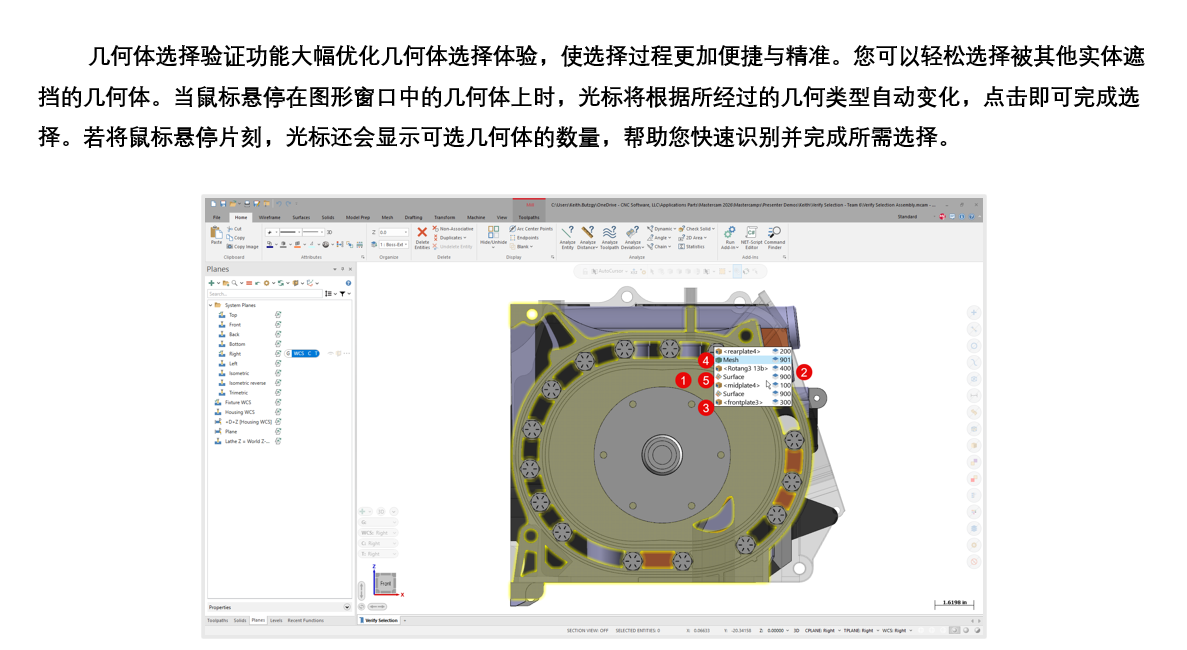The image size is (1187, 650).
Task: Click the green plus Create plane icon
Action: tap(211, 283)
